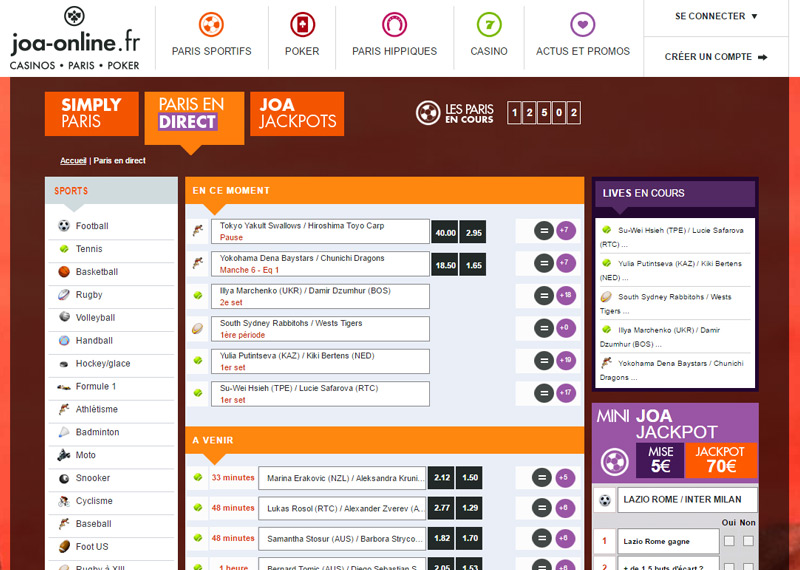Viewport: 800px width, 570px height.
Task: Select odds 1.65 for Chunichi Dragons
Action: point(473,265)
